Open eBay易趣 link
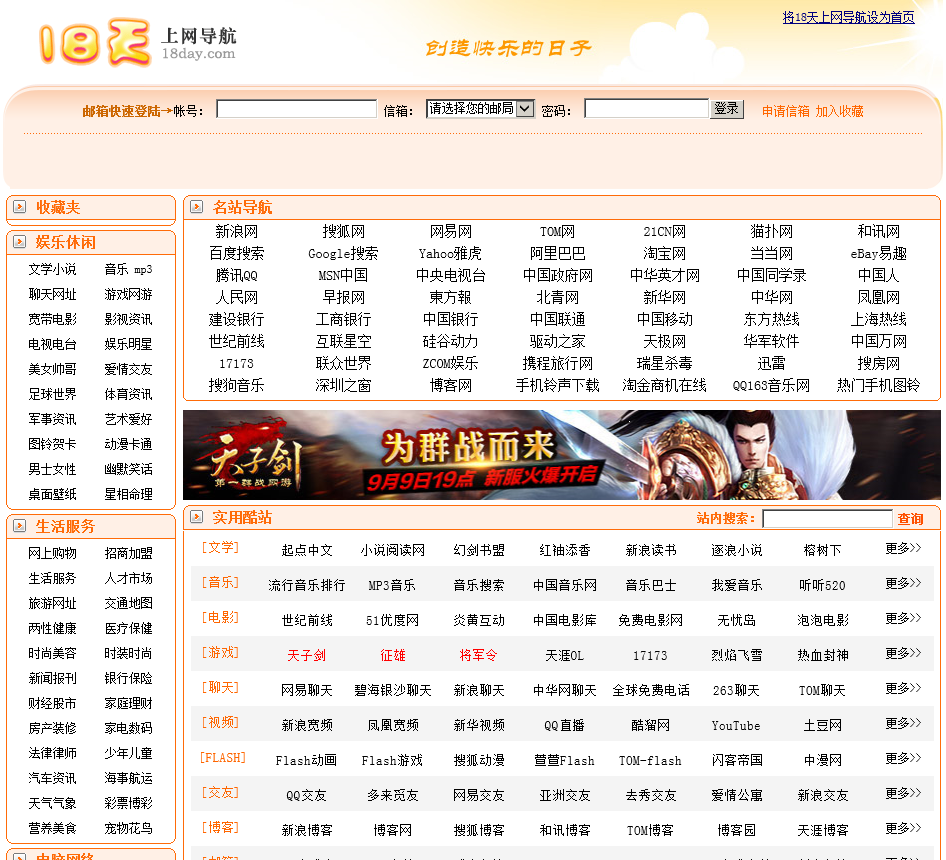The width and height of the screenshot is (946, 860). tap(878, 253)
